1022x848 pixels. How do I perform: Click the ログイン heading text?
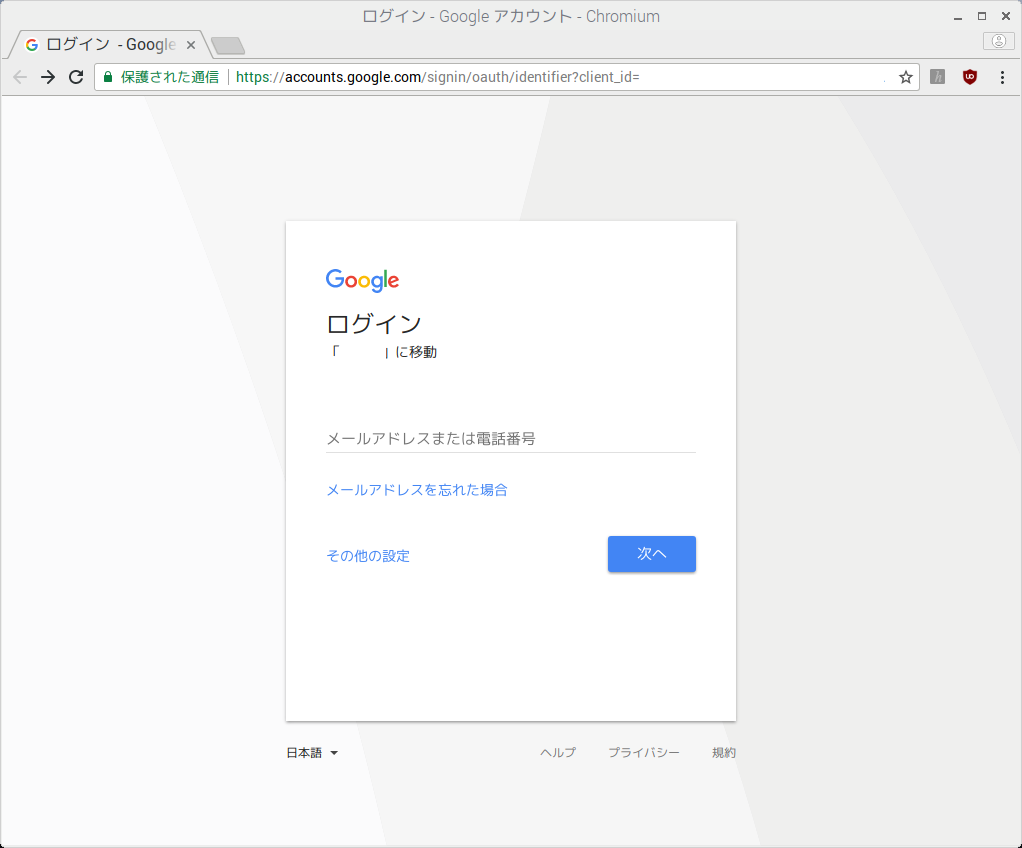[x=374, y=324]
